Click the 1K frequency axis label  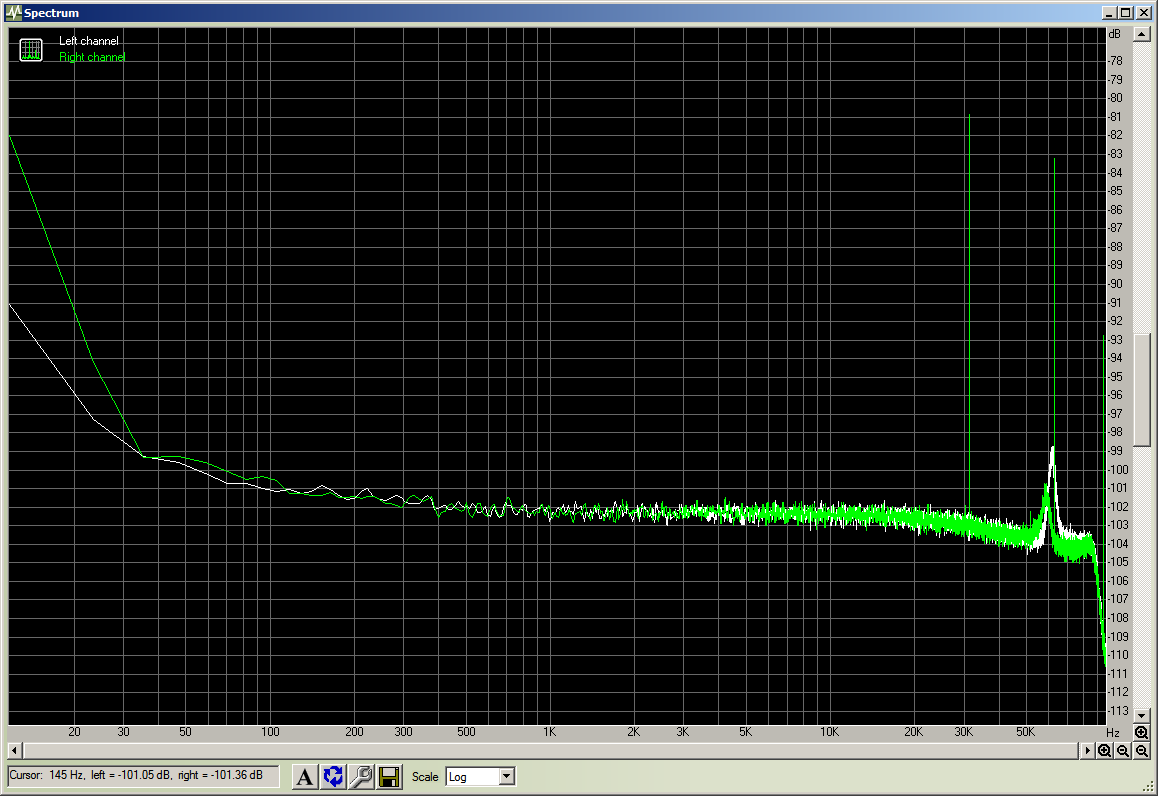click(549, 732)
